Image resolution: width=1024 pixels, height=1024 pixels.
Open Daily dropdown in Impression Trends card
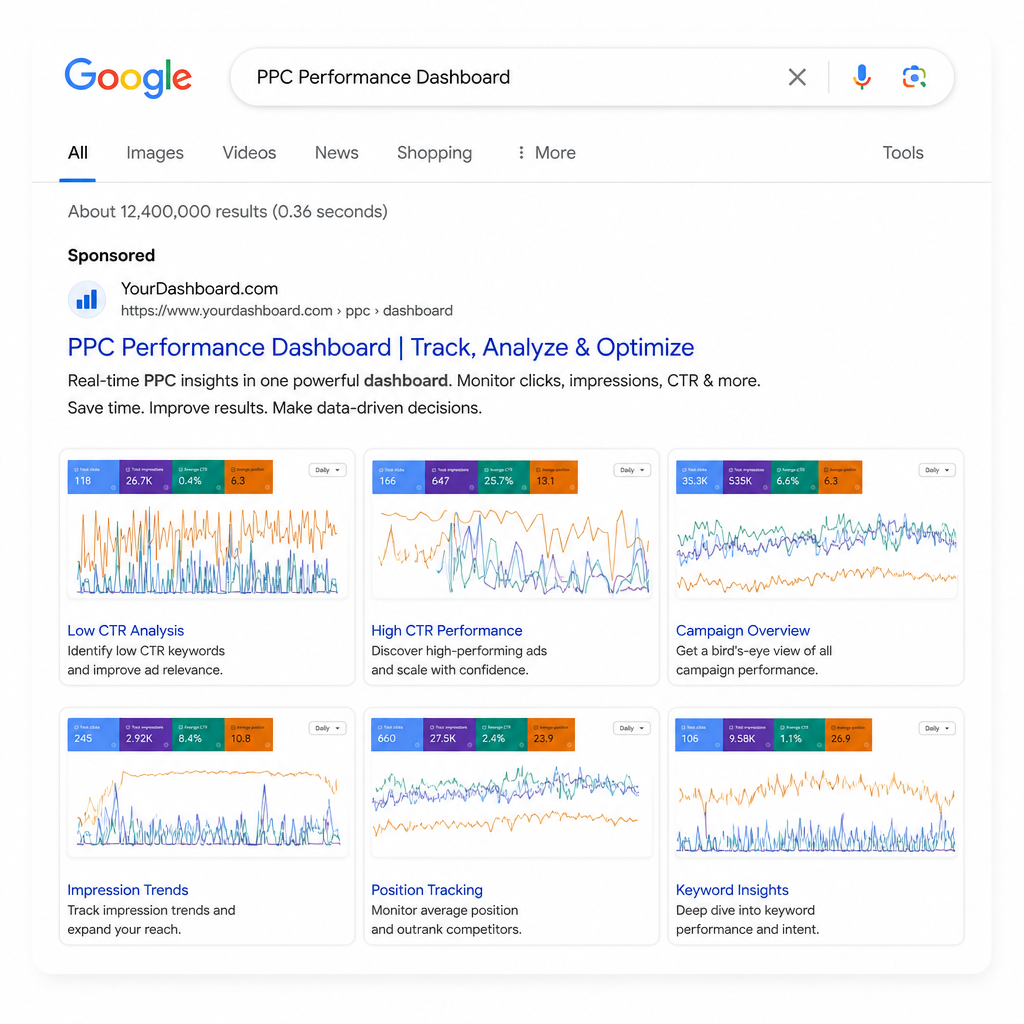327,728
